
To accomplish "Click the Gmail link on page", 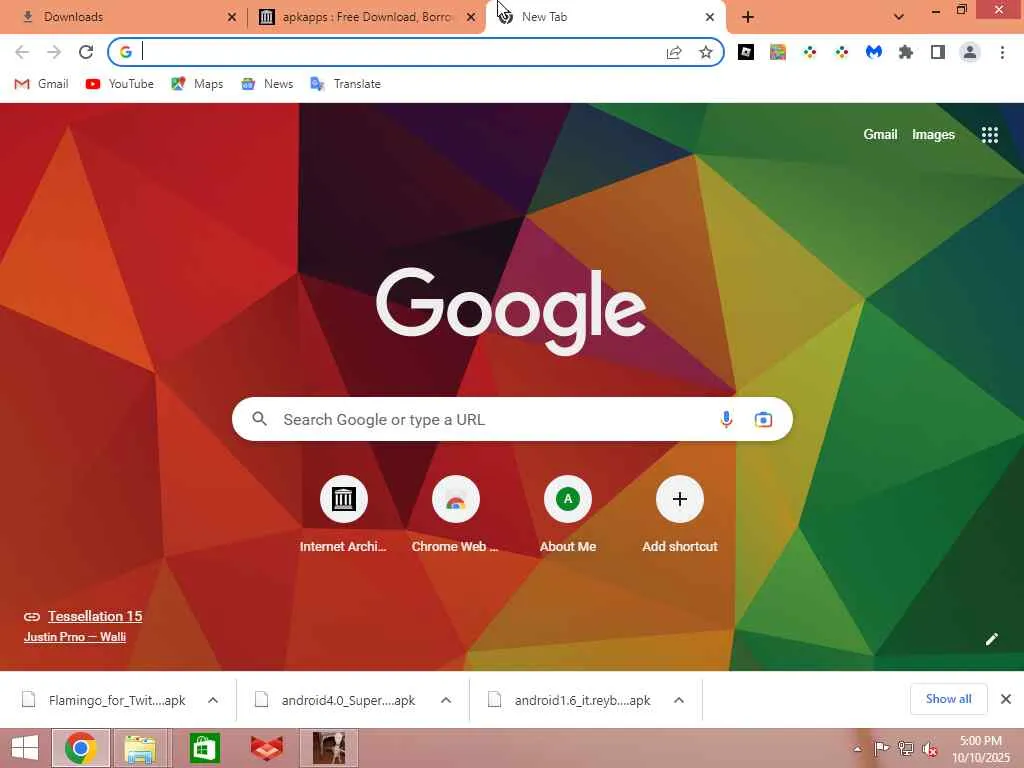I will point(880,135).
